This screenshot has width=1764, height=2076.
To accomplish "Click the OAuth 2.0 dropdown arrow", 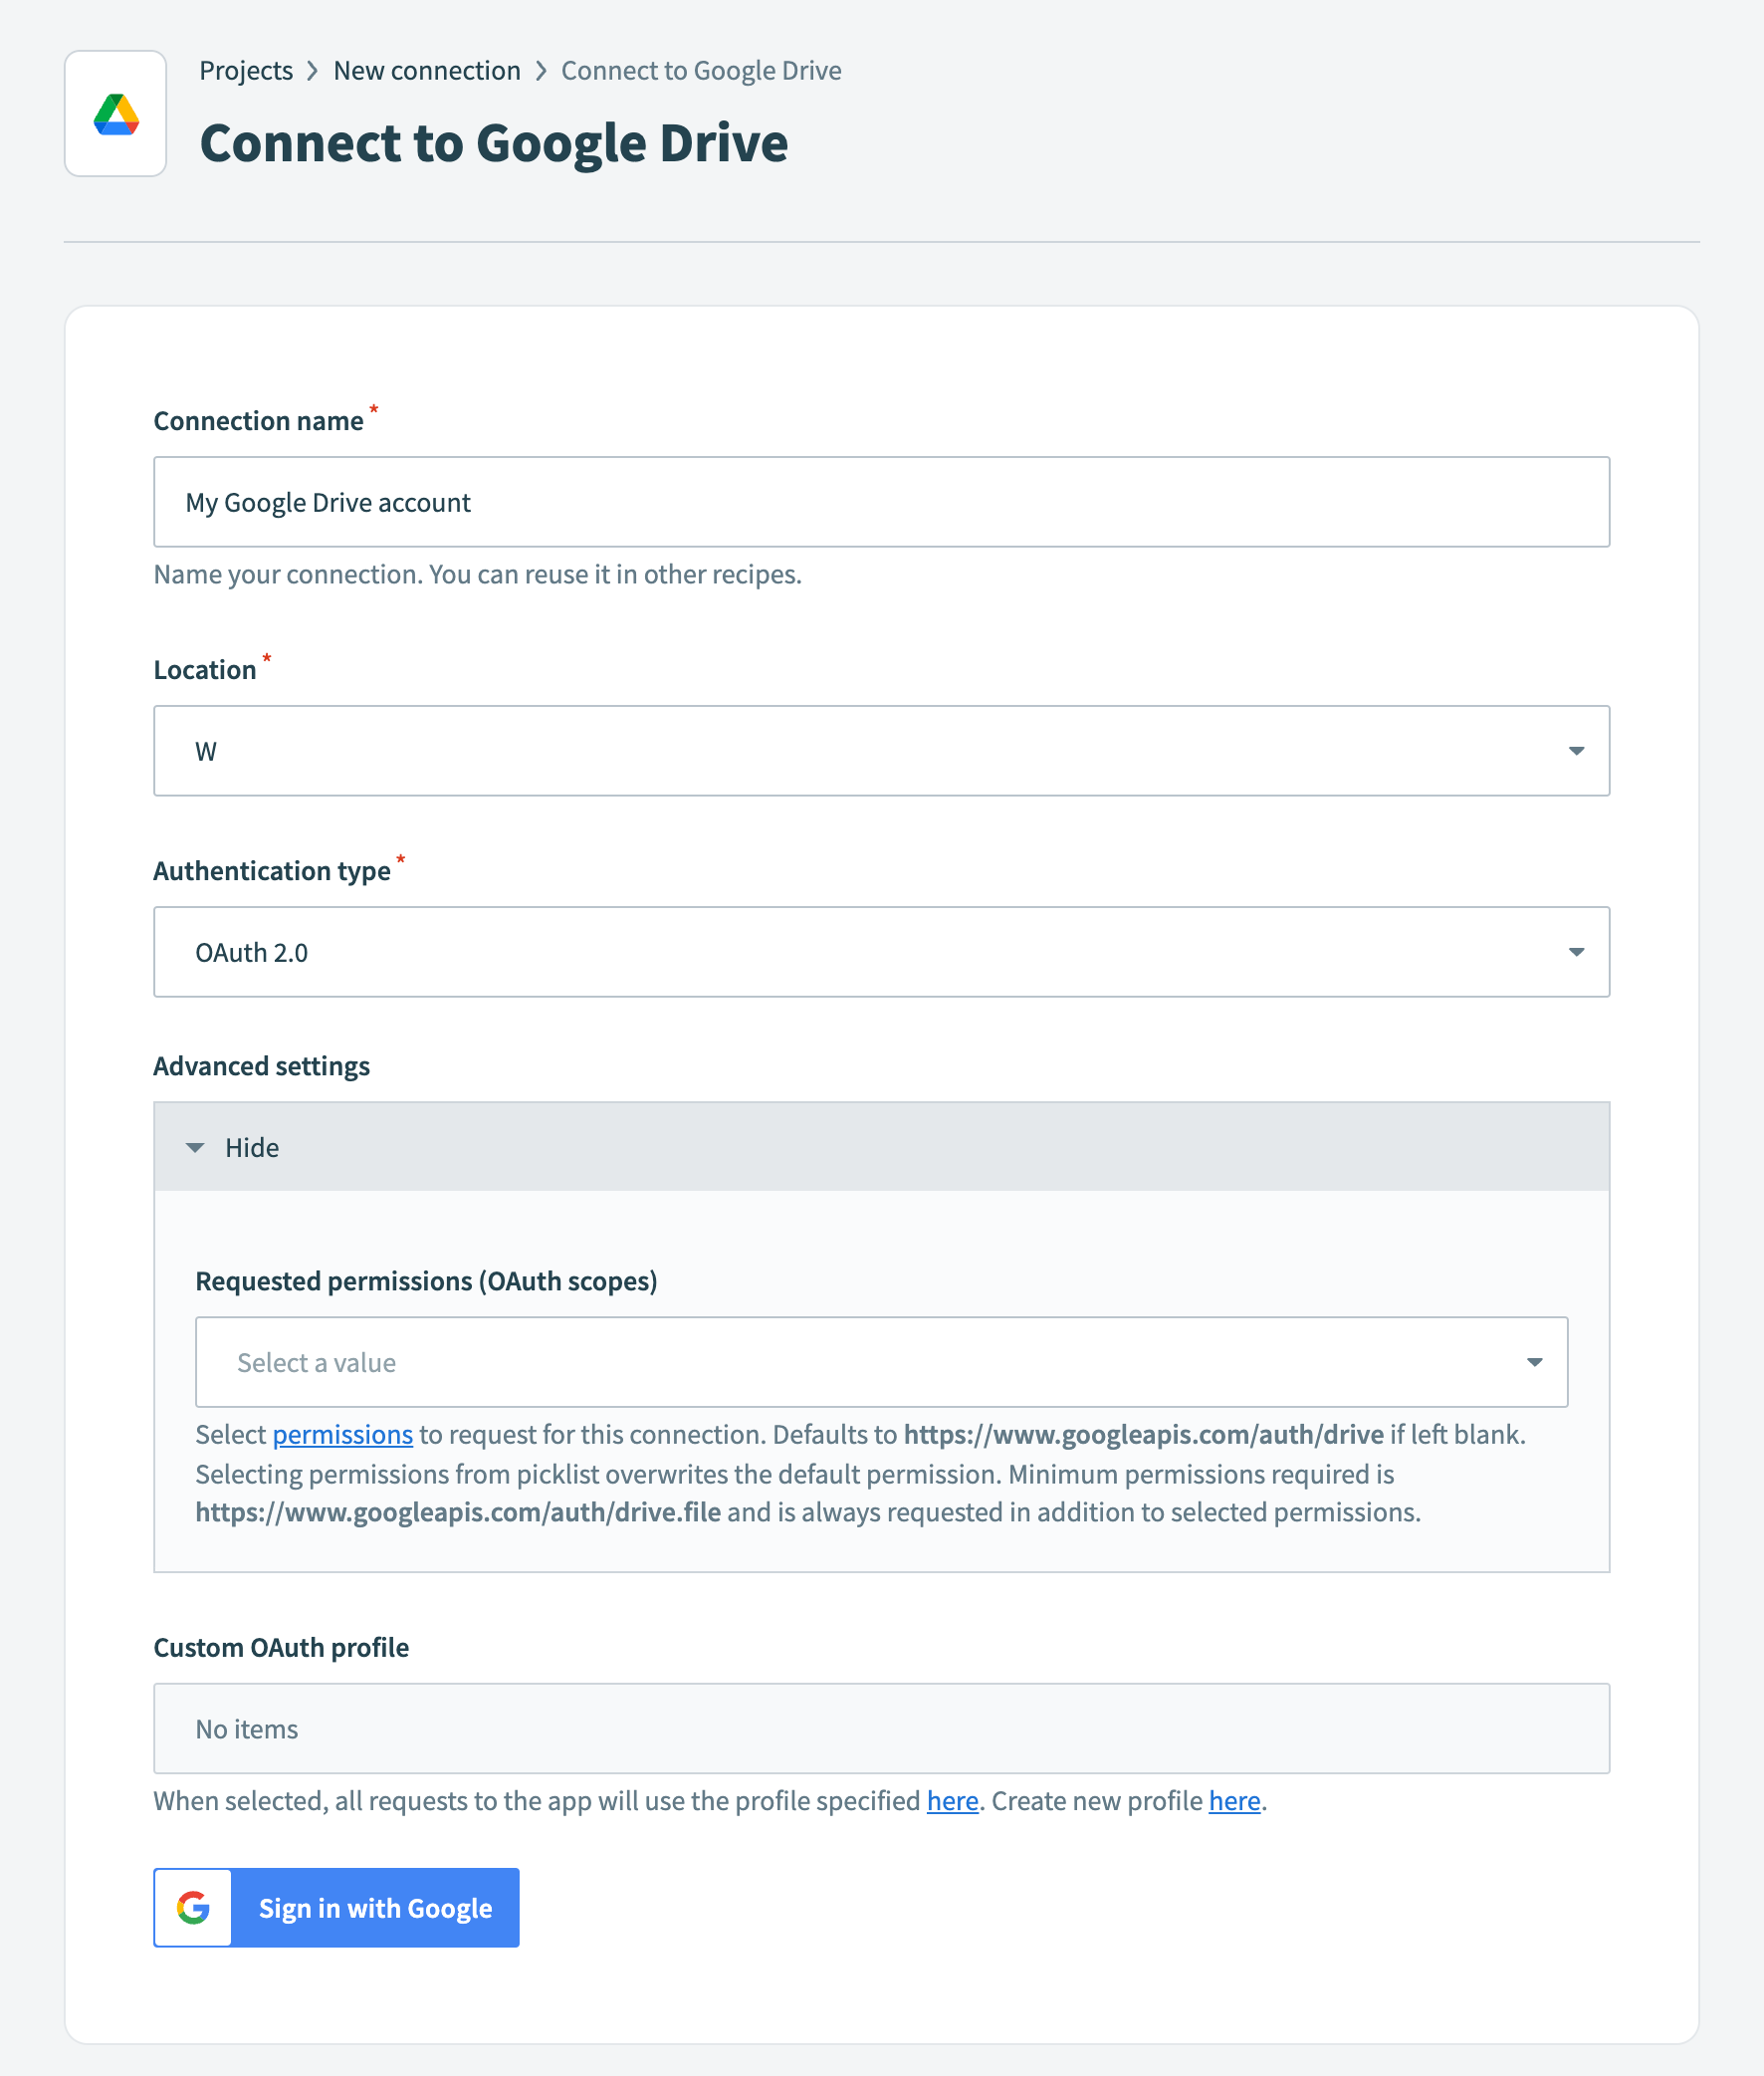I will (1576, 952).
